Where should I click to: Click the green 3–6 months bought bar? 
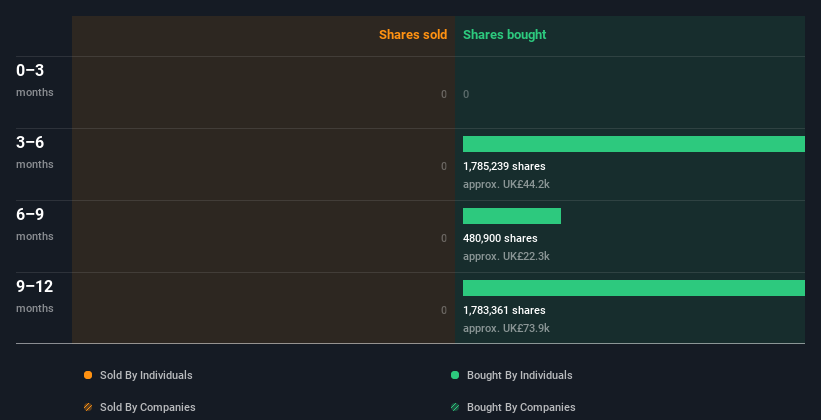pyautogui.click(x=634, y=144)
